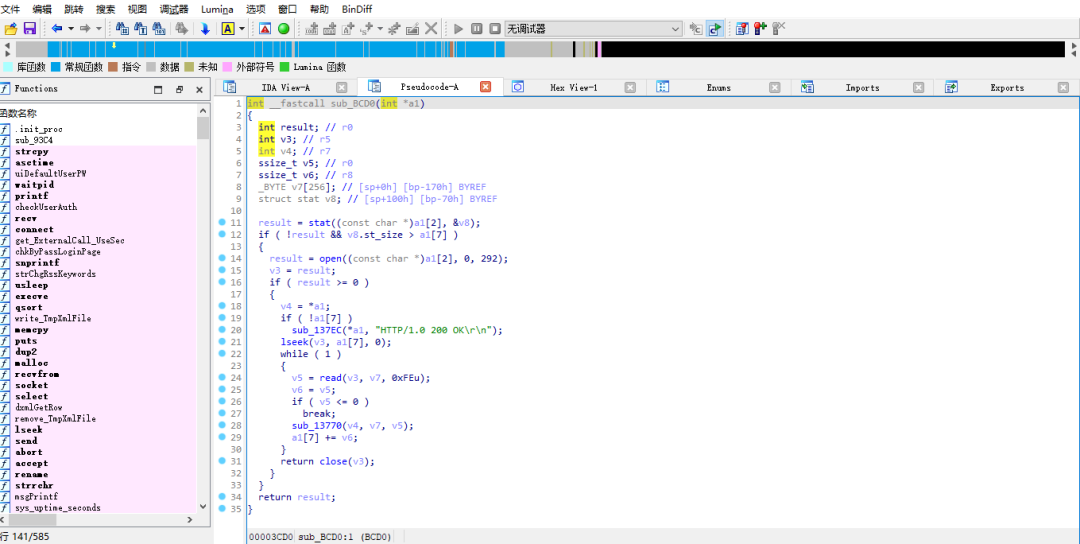
Task: Click the yellow A text-view icon
Action: [228, 28]
